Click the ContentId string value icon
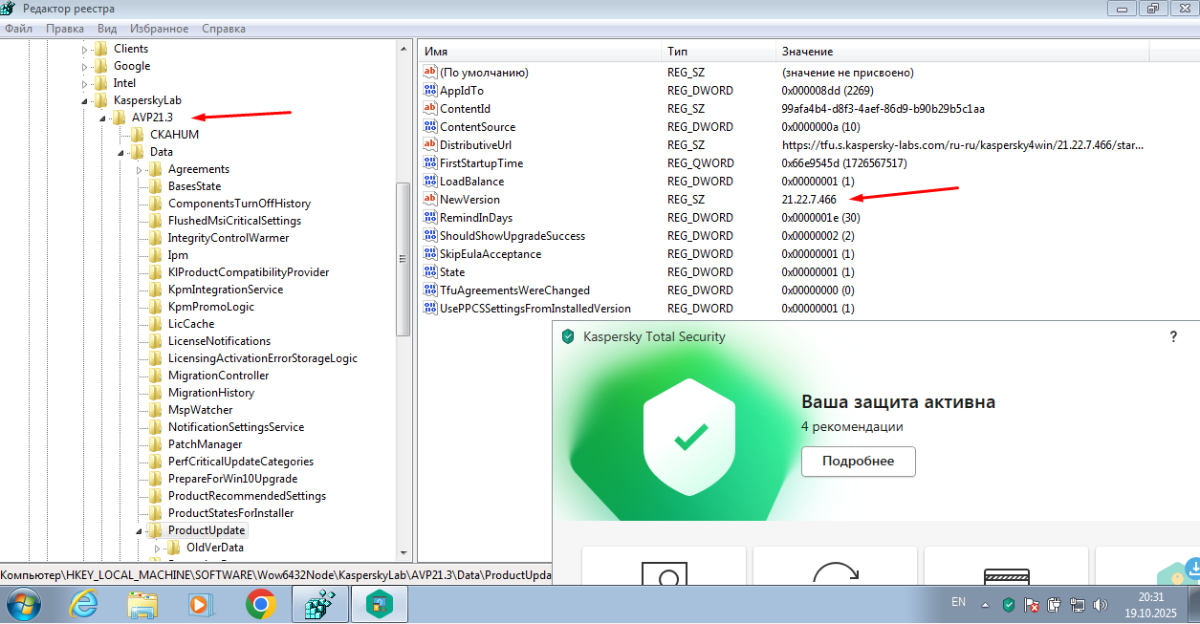The width and height of the screenshot is (1200, 624). click(x=431, y=109)
